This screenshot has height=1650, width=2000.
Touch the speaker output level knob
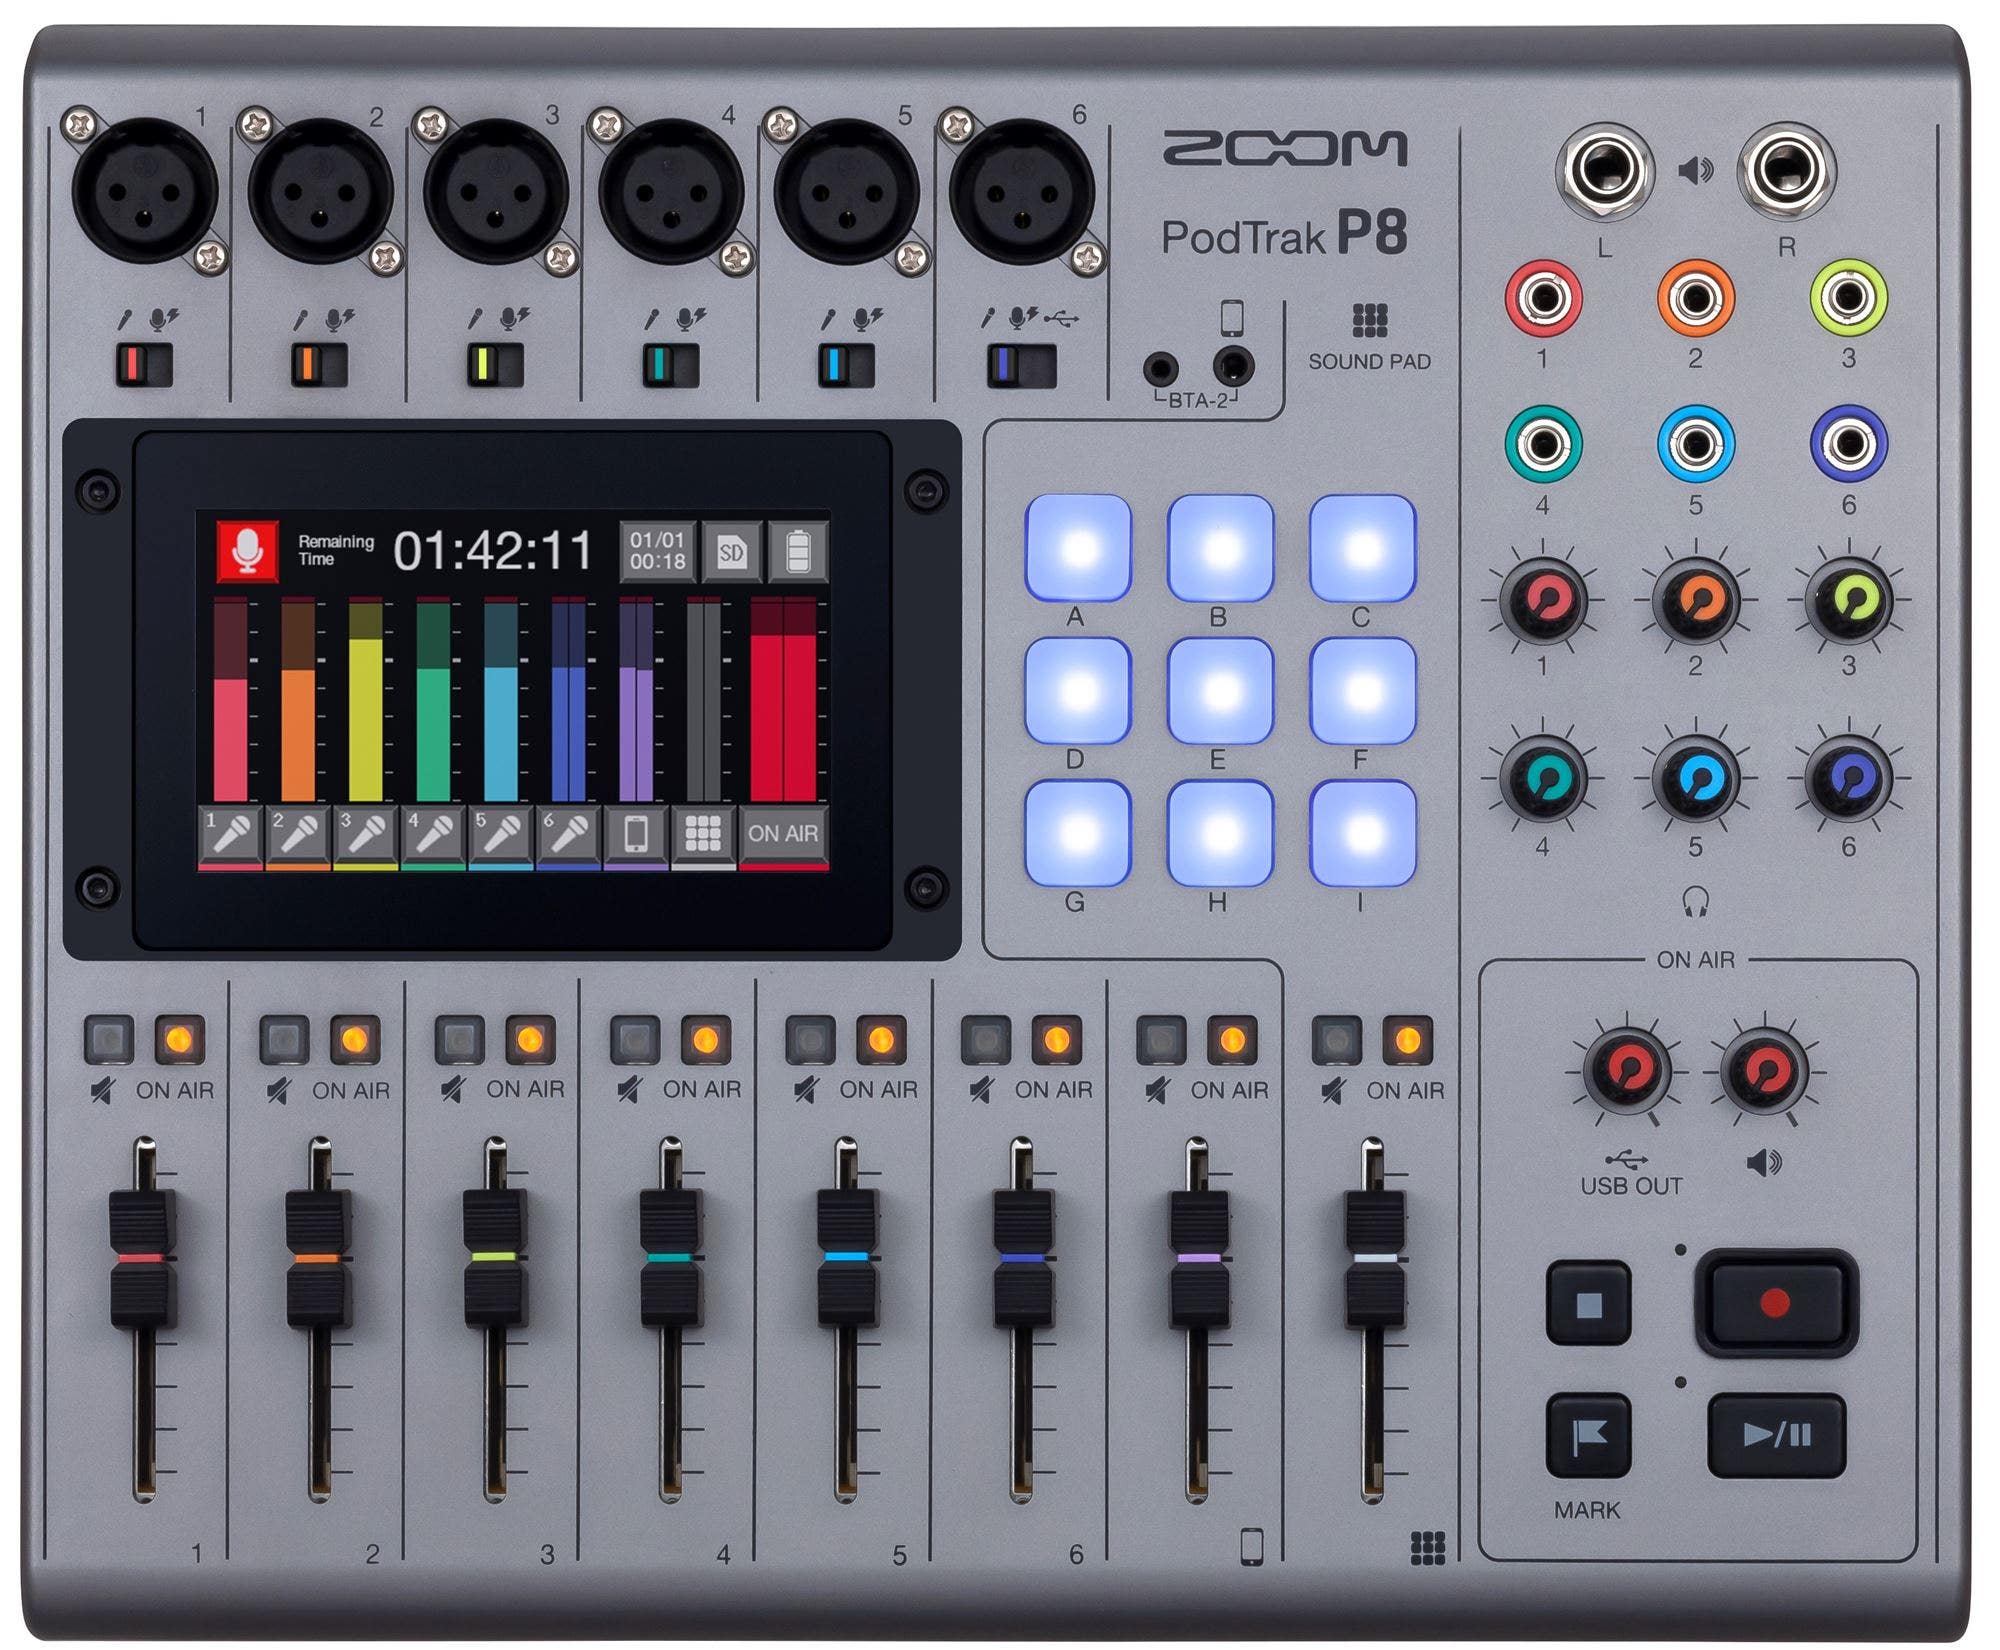1764,1071
